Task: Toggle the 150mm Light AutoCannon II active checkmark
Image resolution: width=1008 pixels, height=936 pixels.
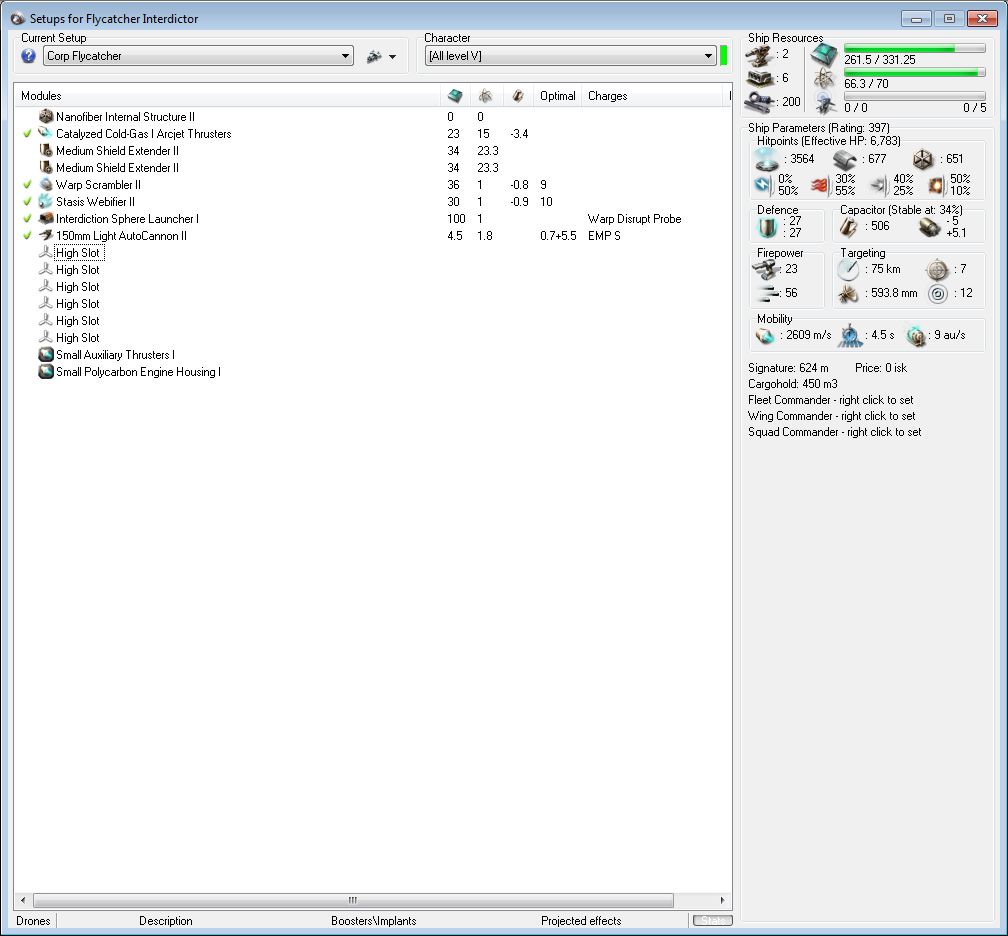Action: (x=27, y=236)
